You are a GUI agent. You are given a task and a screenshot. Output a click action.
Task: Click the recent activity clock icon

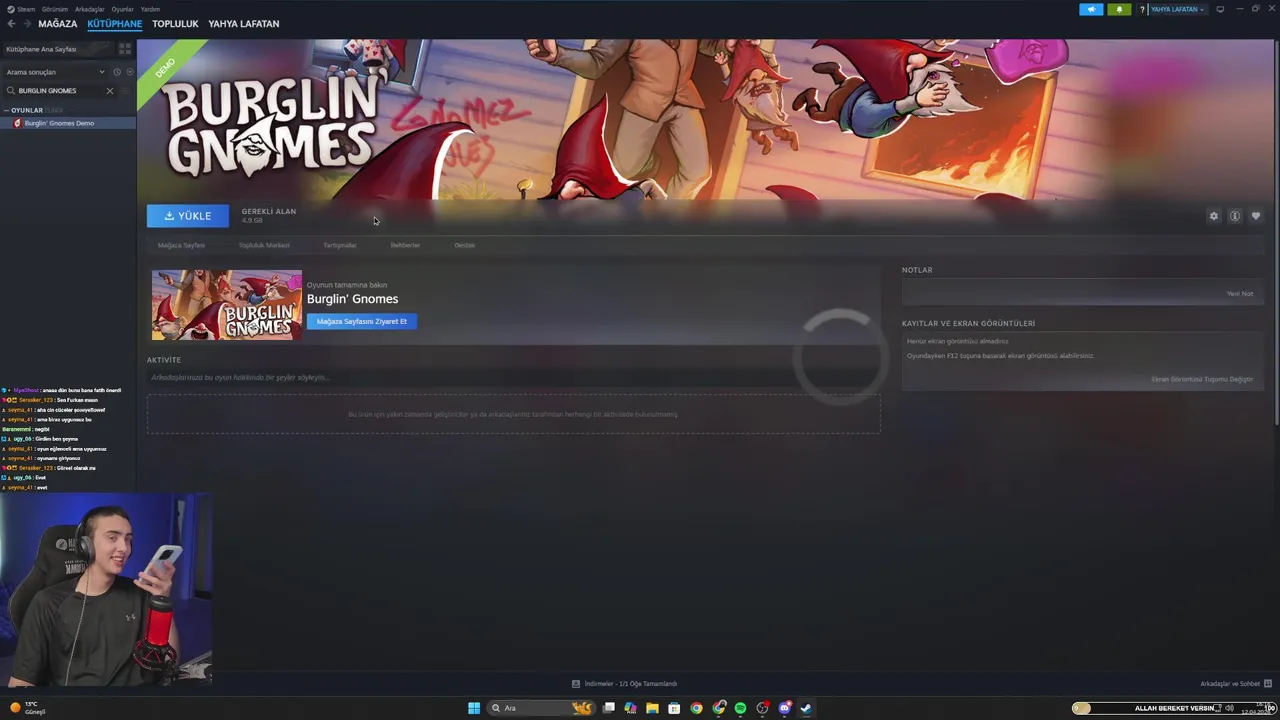(117, 72)
